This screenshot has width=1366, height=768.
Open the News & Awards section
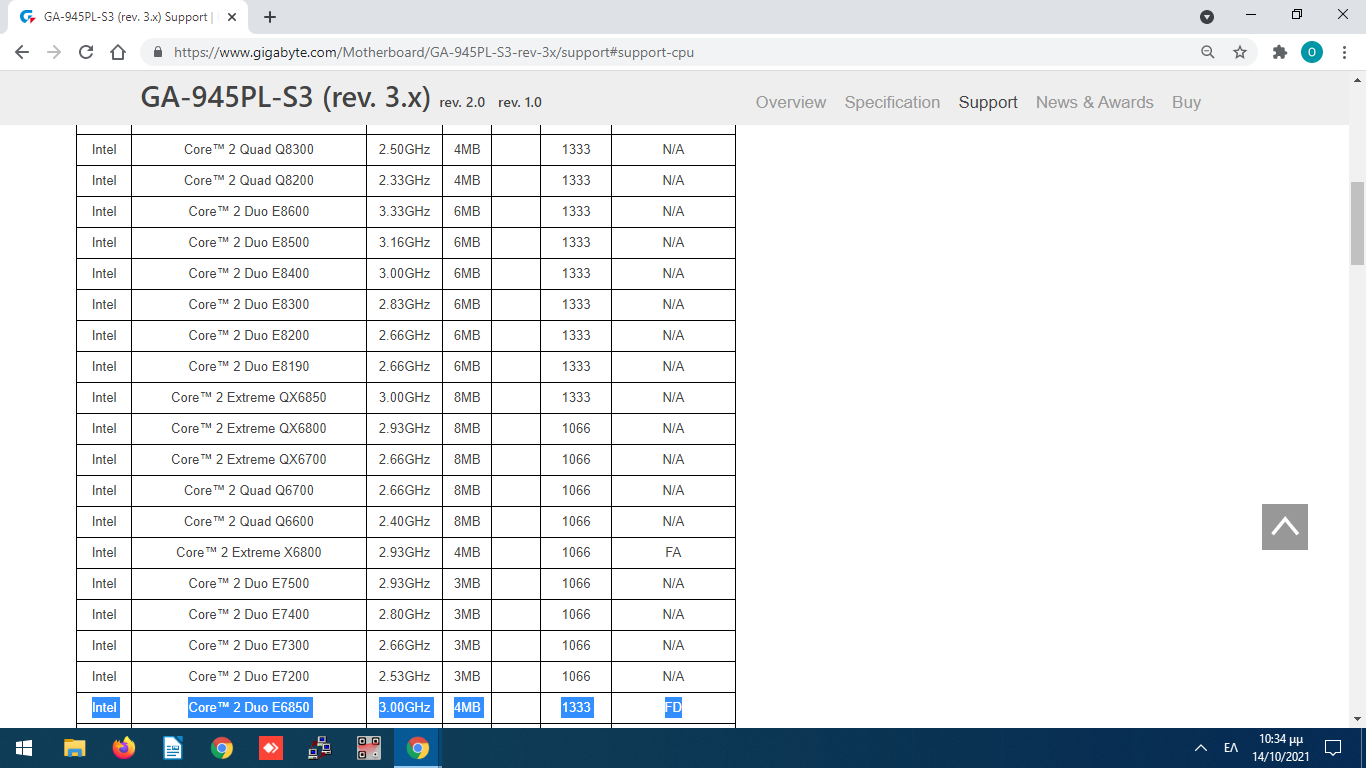1095,102
